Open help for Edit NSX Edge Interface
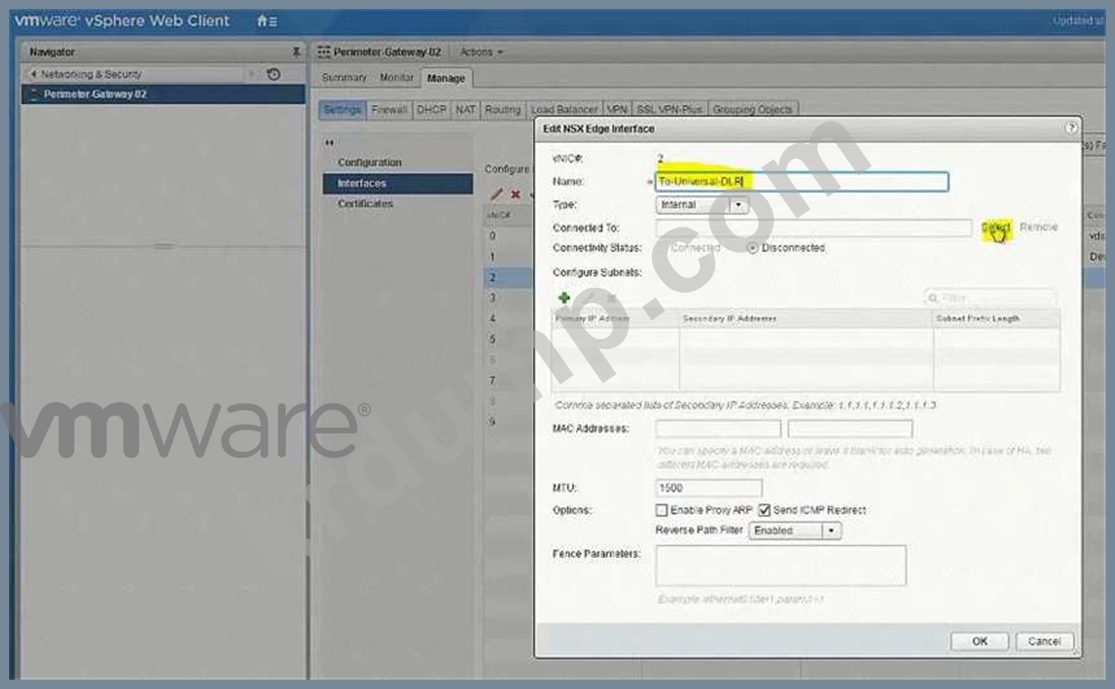 1070,128
